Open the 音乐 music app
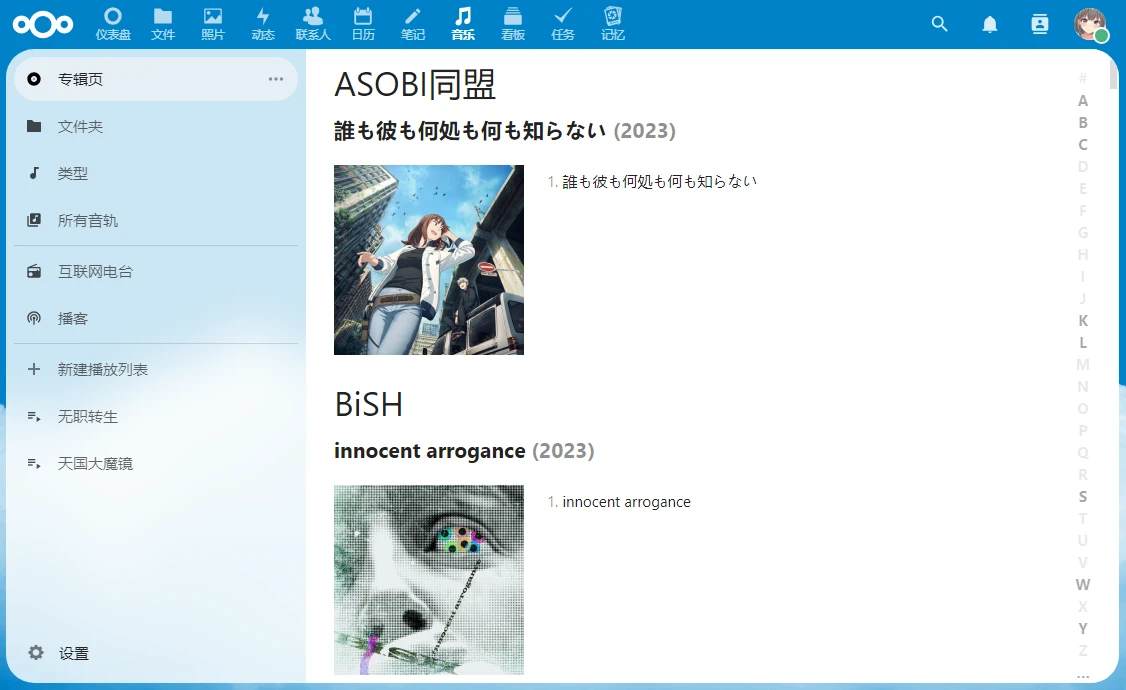Image resolution: width=1126 pixels, height=690 pixels. point(463,24)
